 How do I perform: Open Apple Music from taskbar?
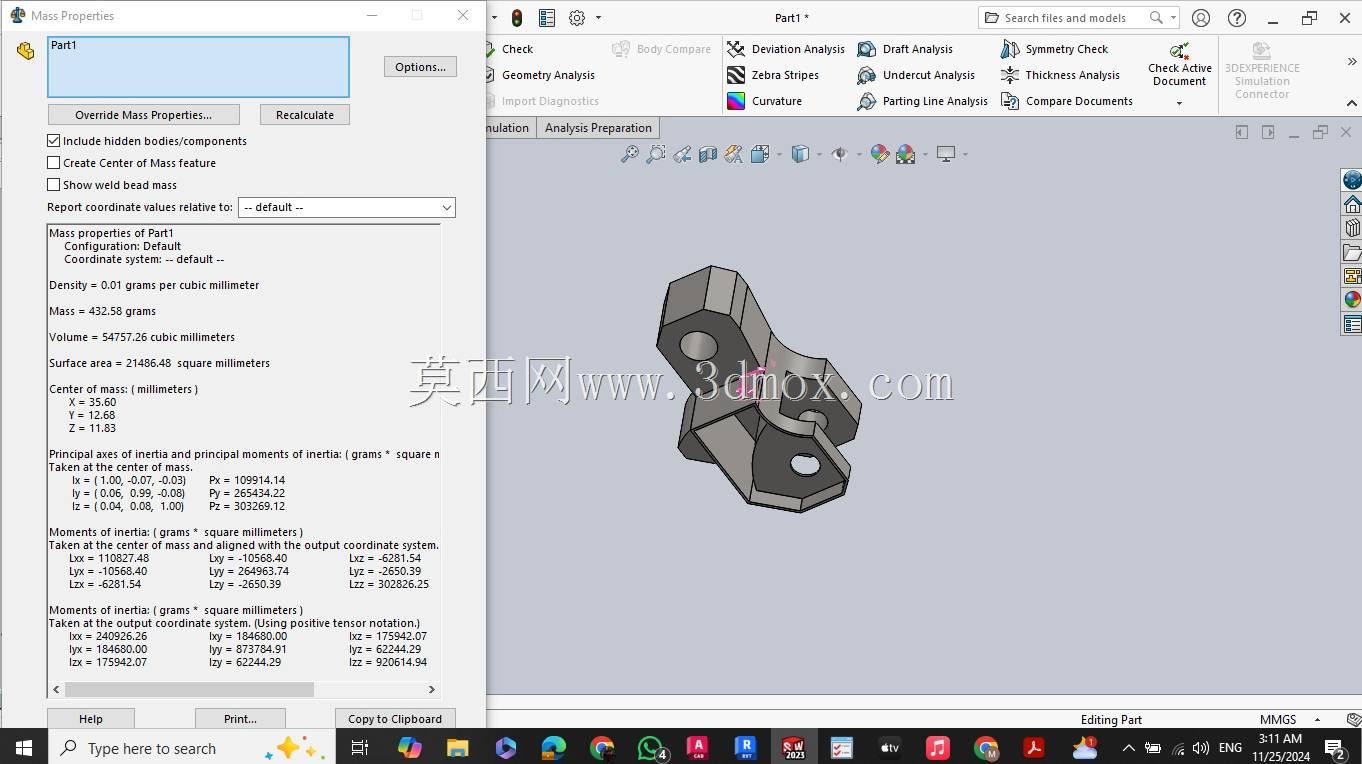[937, 748]
